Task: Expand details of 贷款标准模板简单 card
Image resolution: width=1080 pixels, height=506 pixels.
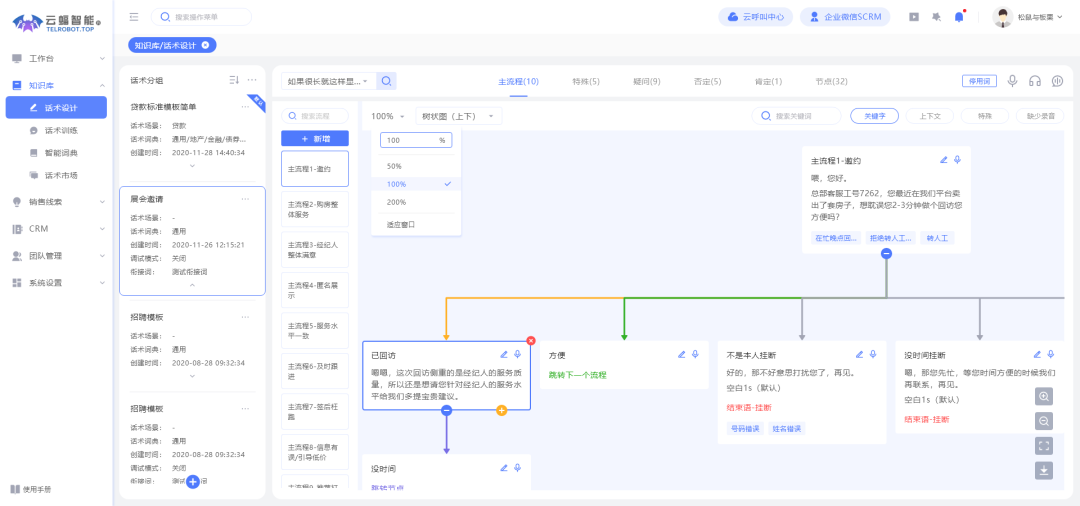Action: [192, 166]
